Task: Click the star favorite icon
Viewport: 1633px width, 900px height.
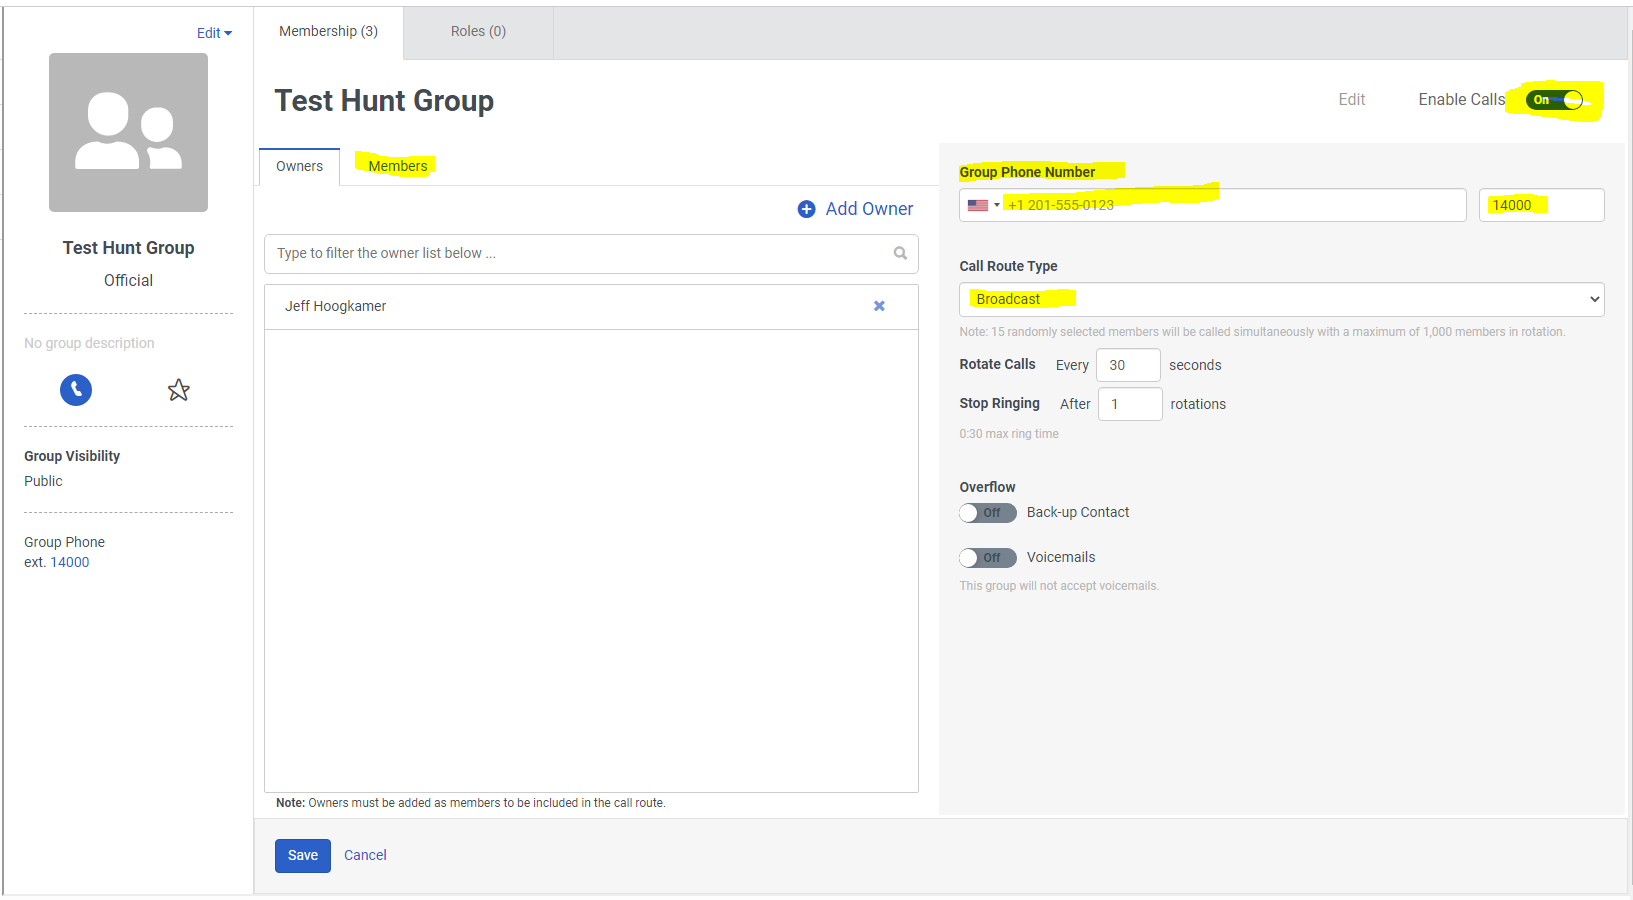Action: (x=179, y=390)
